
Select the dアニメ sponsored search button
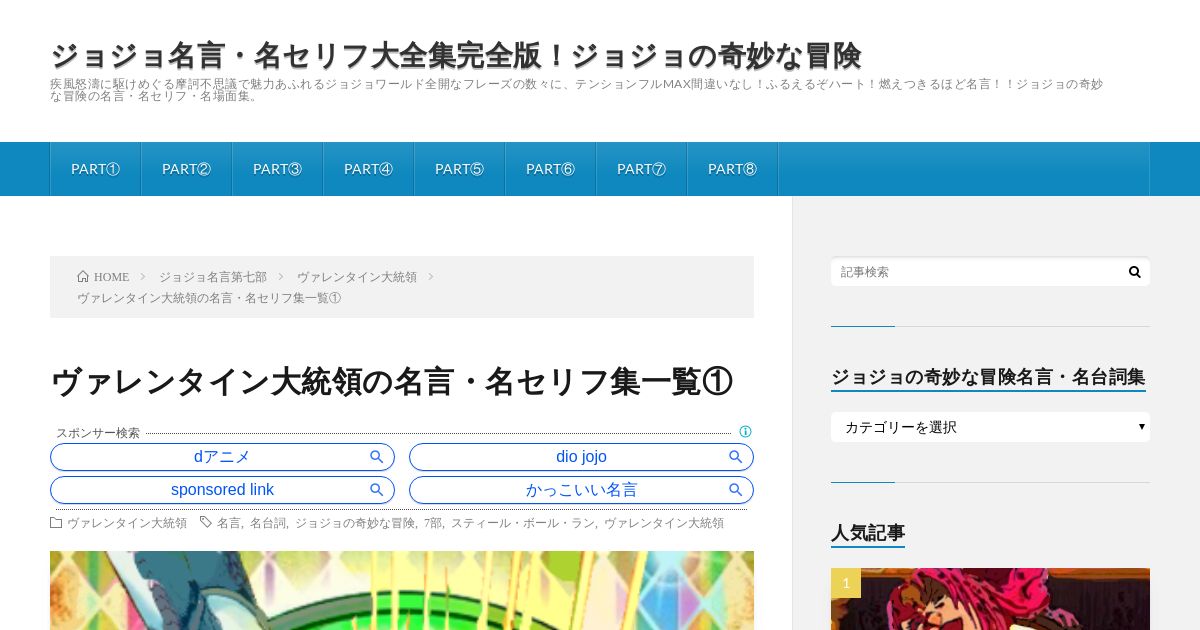click(222, 457)
